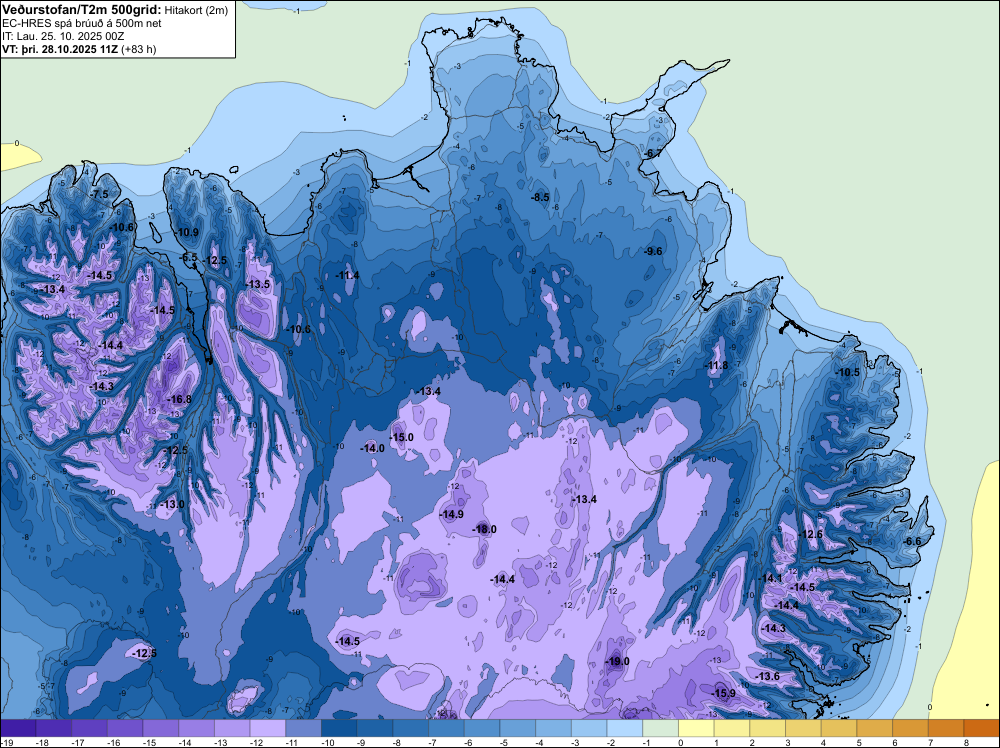1000x748 pixels.
Task: Click legend swatch between -10 and -9
Action: 339,728
